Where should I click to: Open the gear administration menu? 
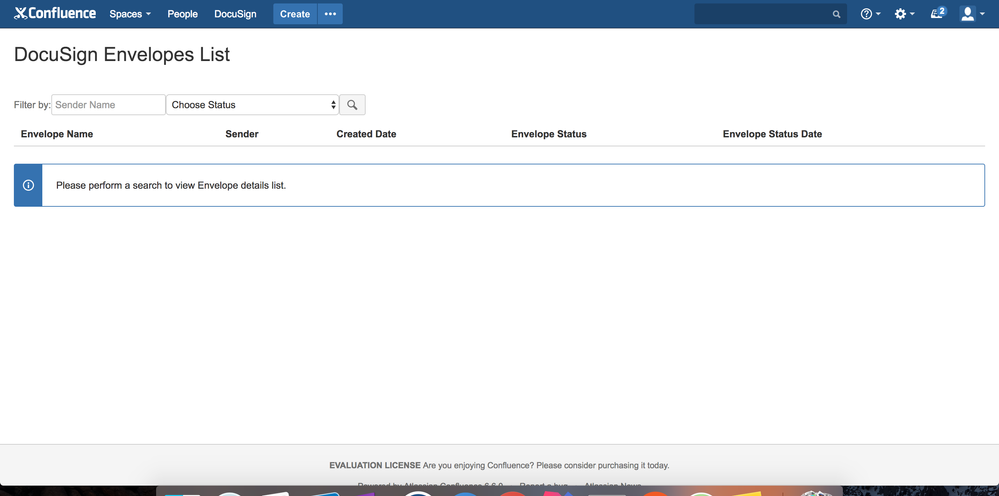click(904, 14)
